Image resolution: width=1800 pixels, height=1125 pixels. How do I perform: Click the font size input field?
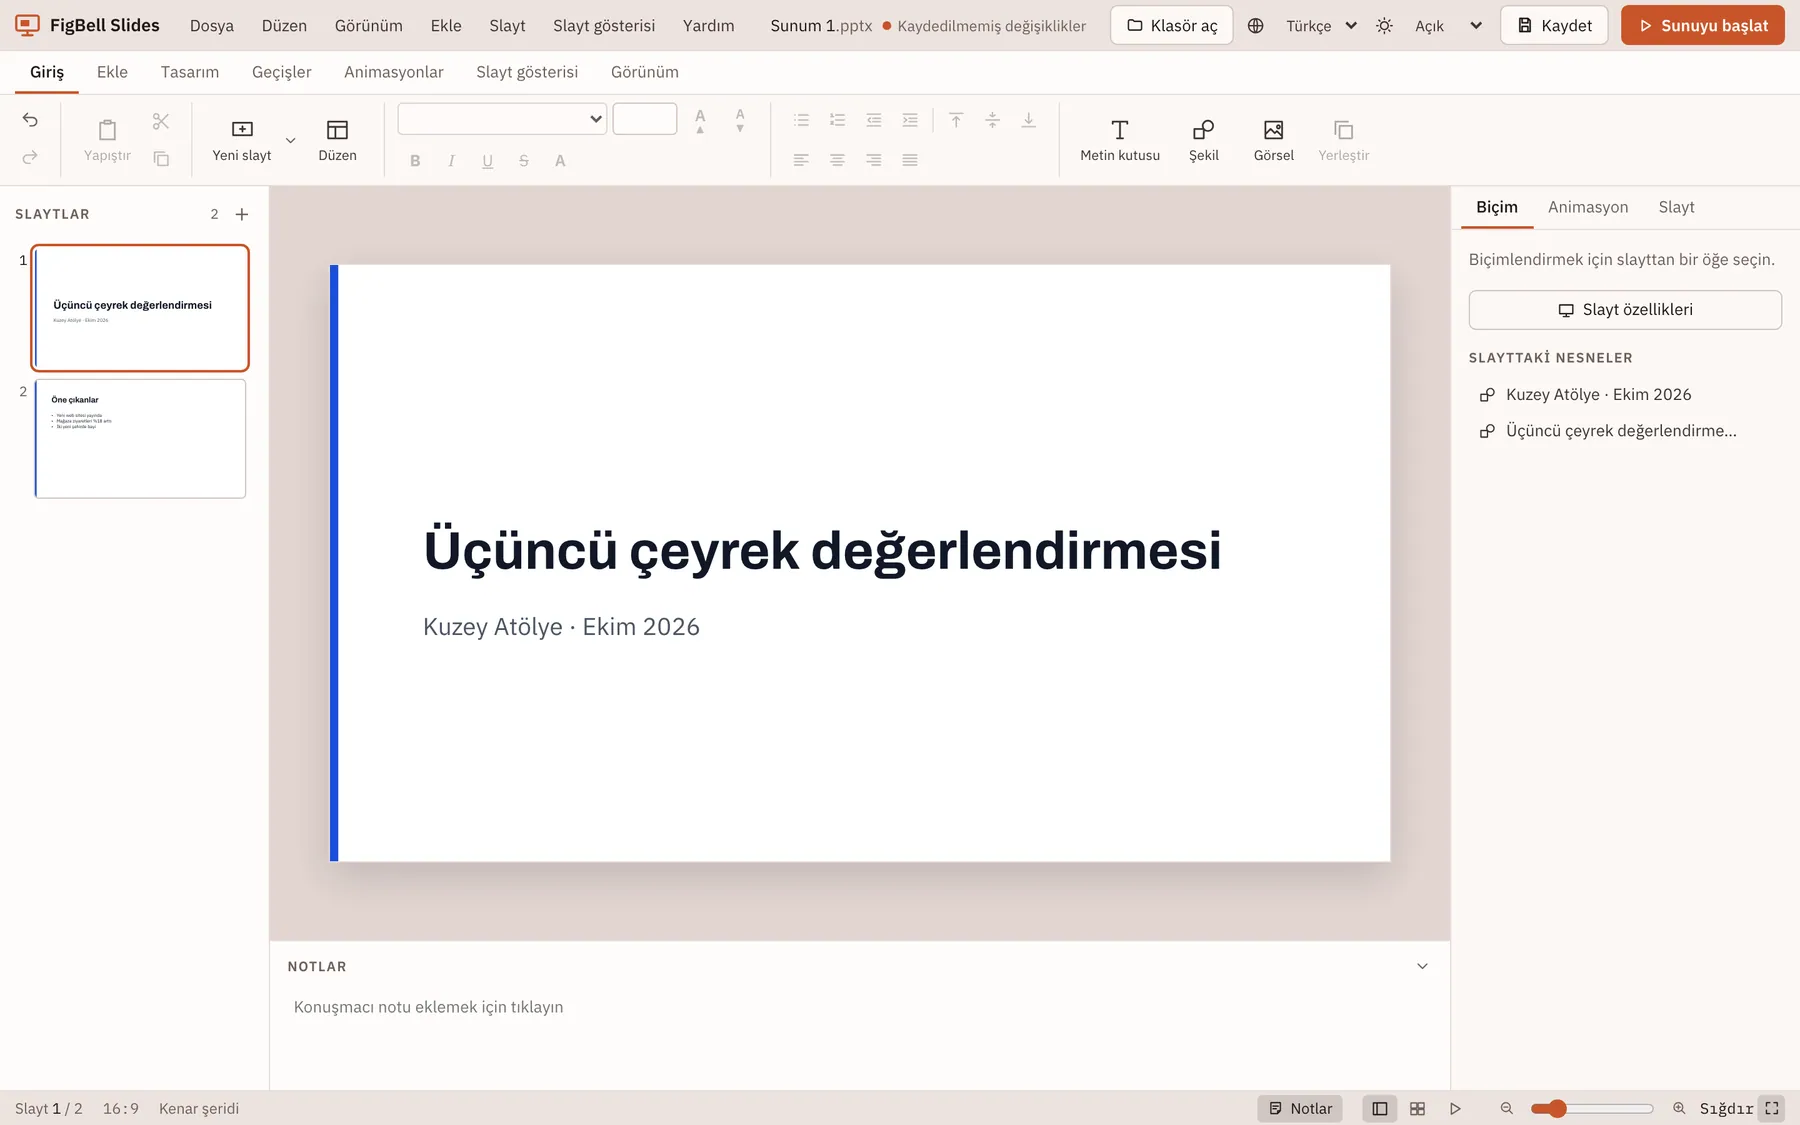(x=645, y=119)
